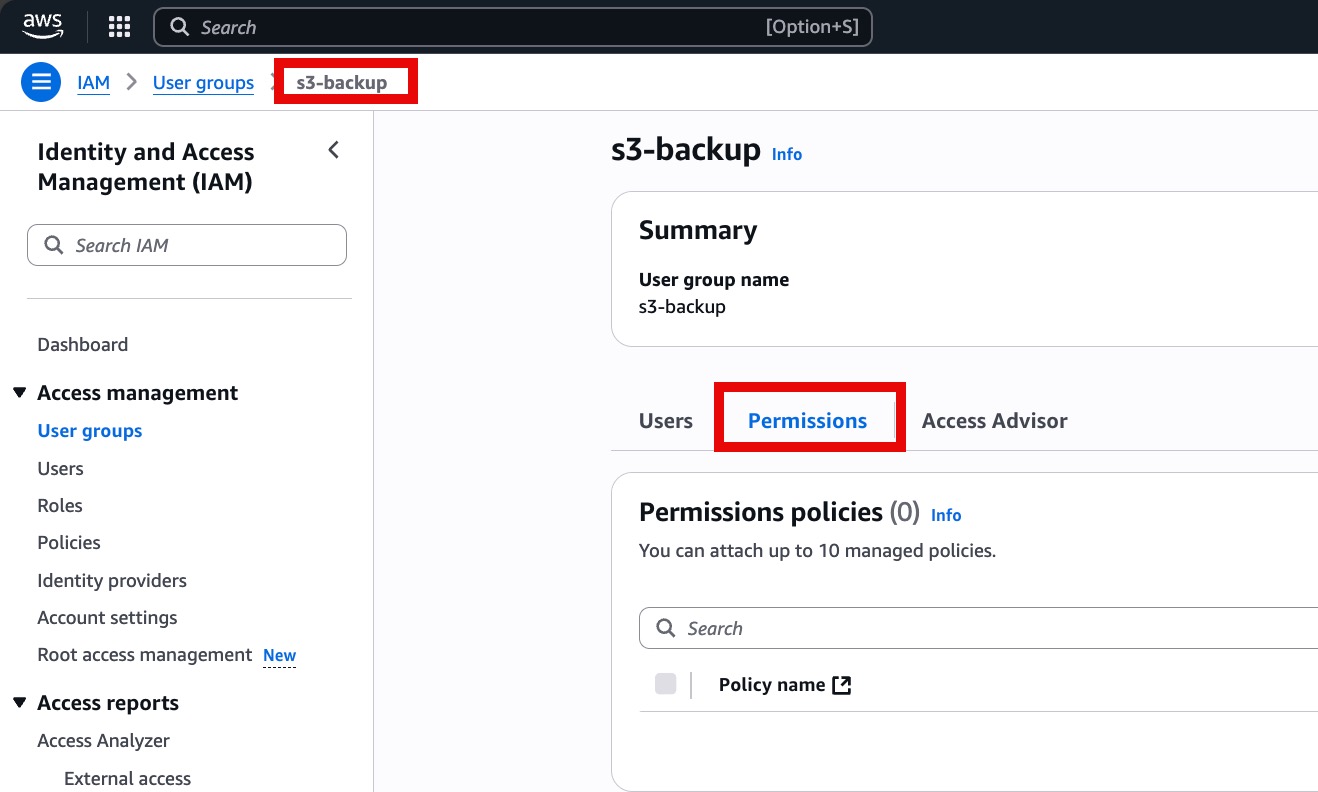Open Identity providers in the sidebar
The height and width of the screenshot is (792, 1318).
[112, 581]
